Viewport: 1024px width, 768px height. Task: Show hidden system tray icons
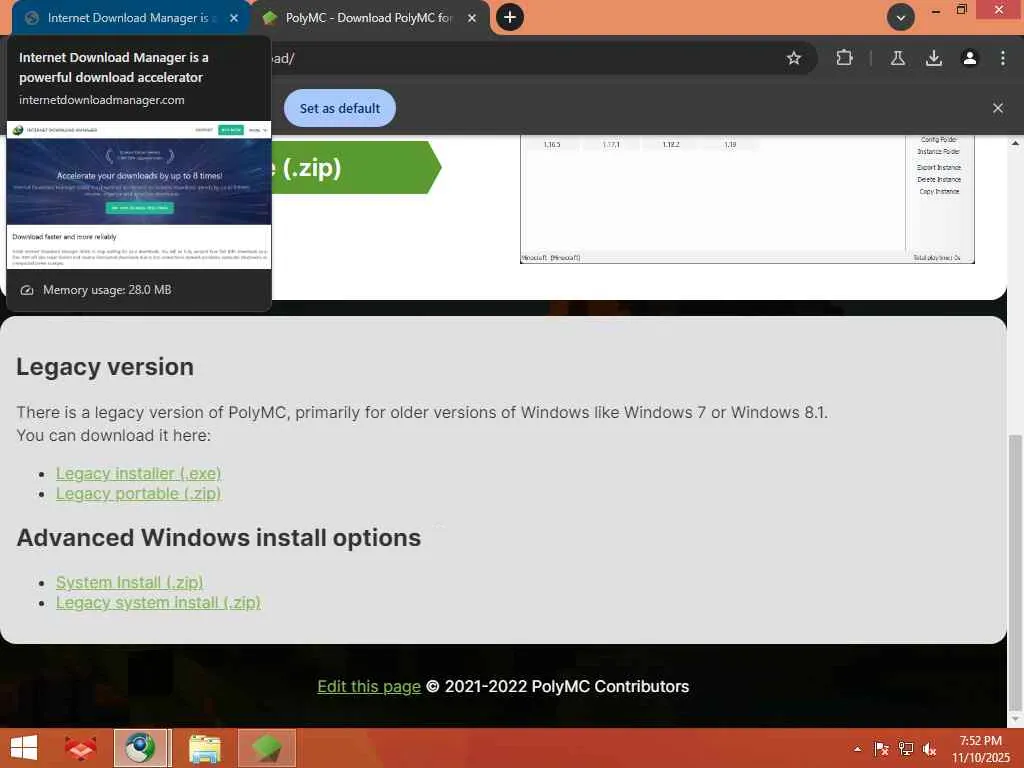[857, 749]
